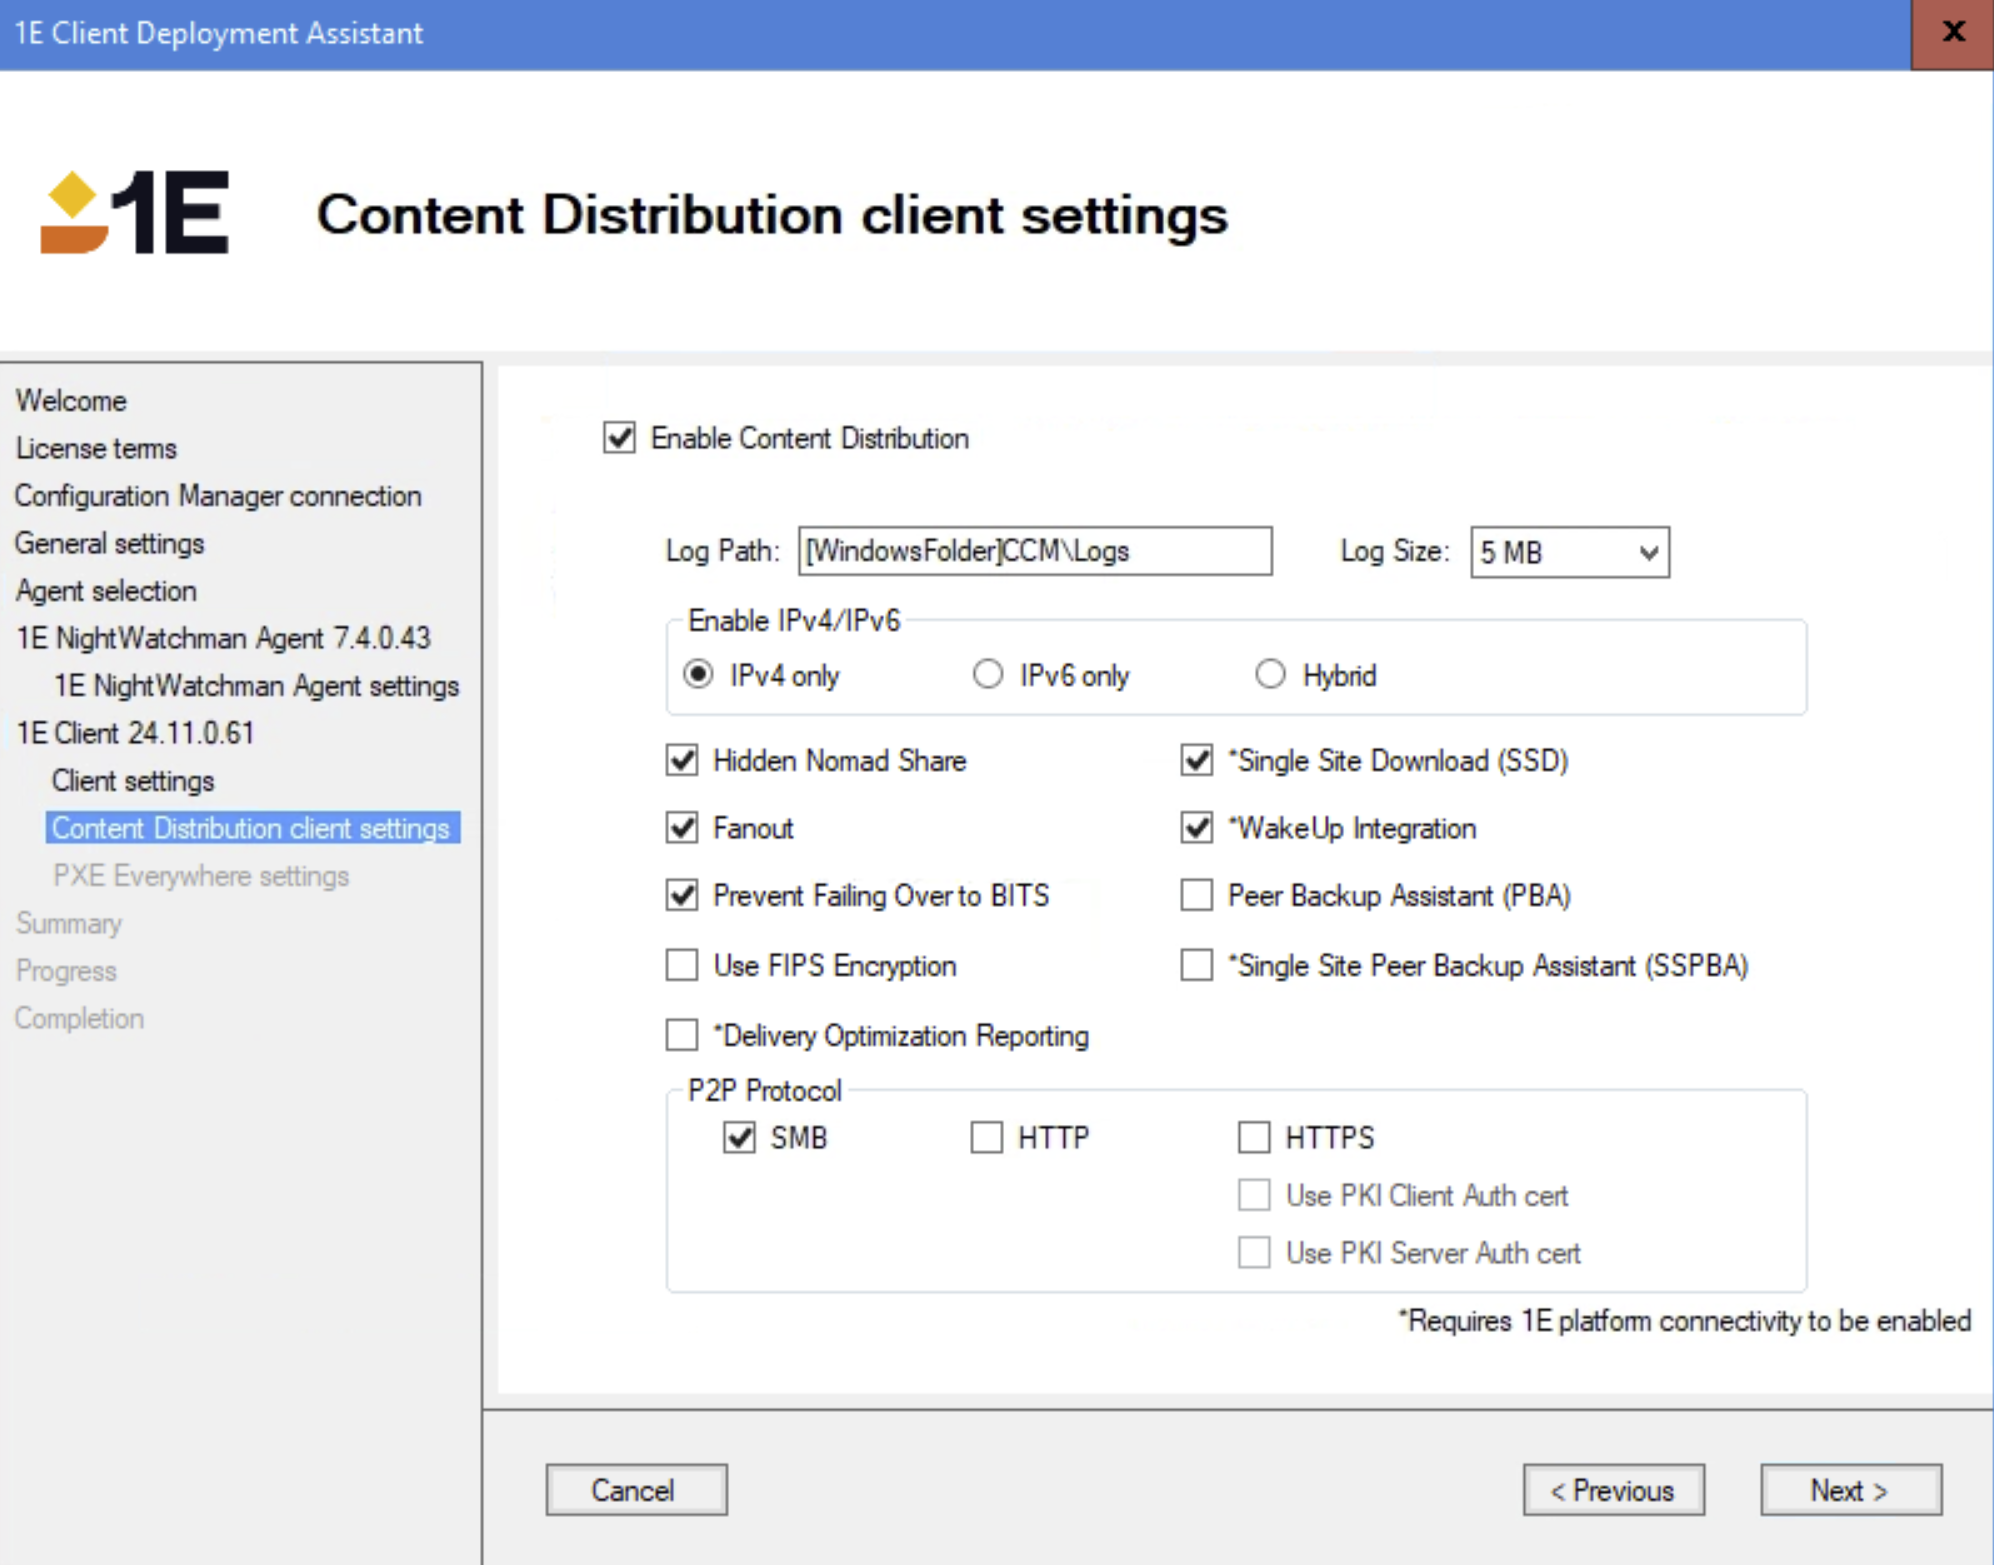Viewport: 1994px width, 1565px height.
Task: Proceed with Next button
Action: 1851,1490
